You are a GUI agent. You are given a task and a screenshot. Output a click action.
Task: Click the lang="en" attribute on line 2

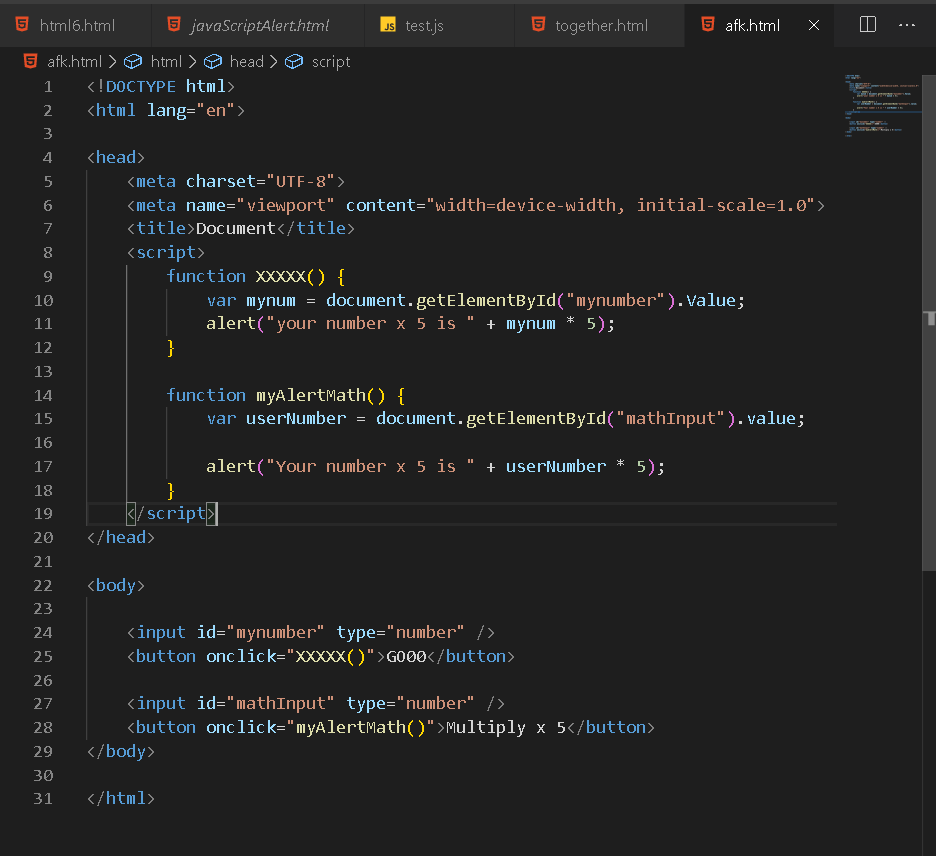click(190, 110)
